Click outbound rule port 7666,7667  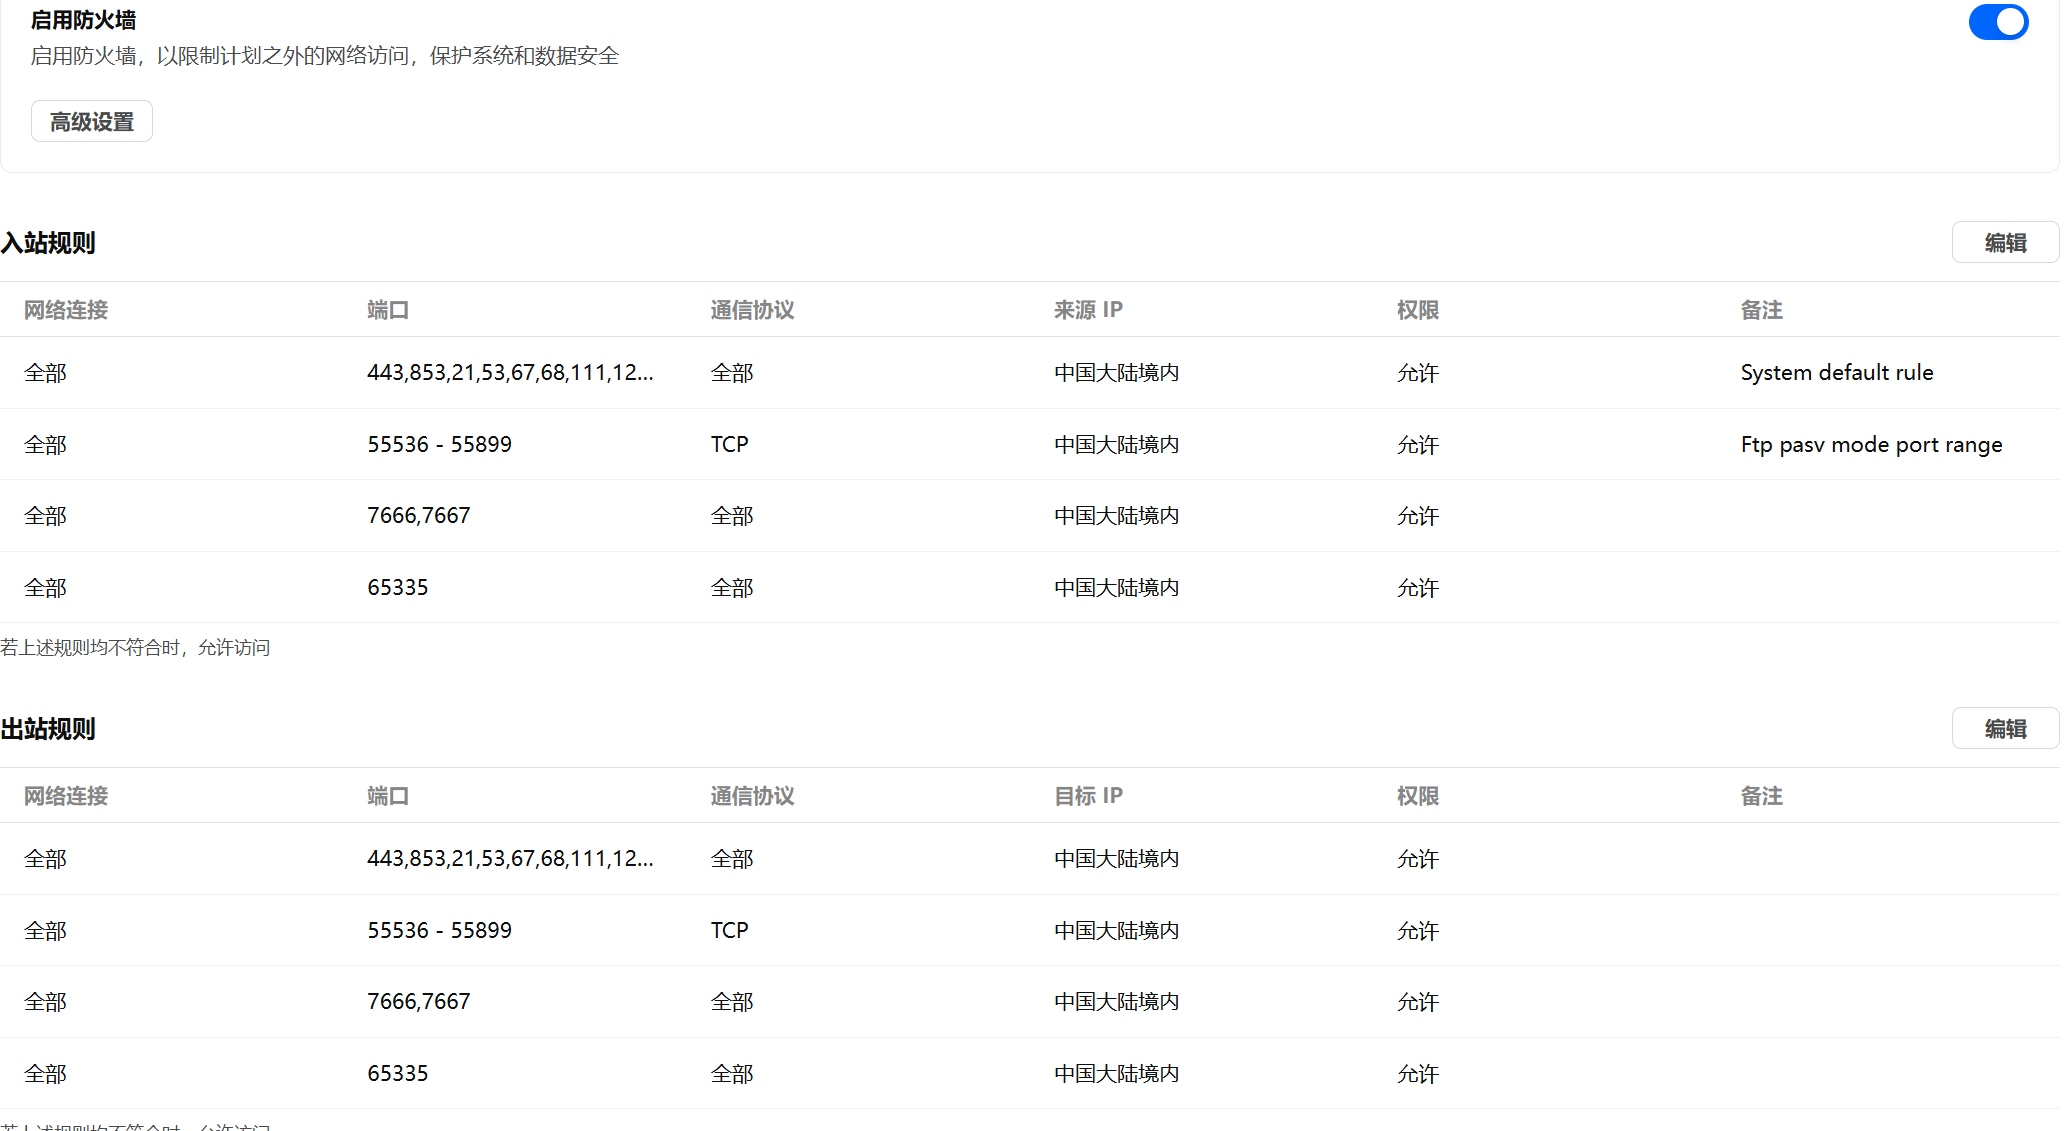point(418,1002)
